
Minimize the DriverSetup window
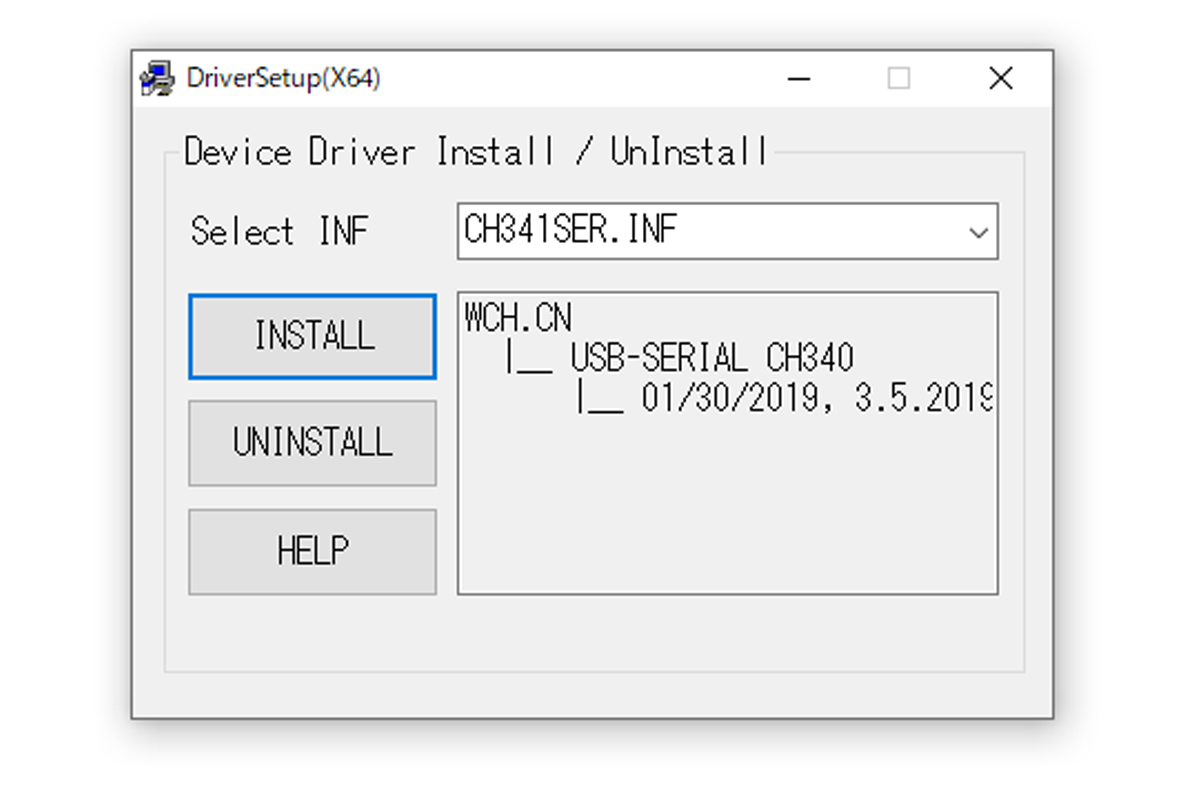(x=798, y=79)
